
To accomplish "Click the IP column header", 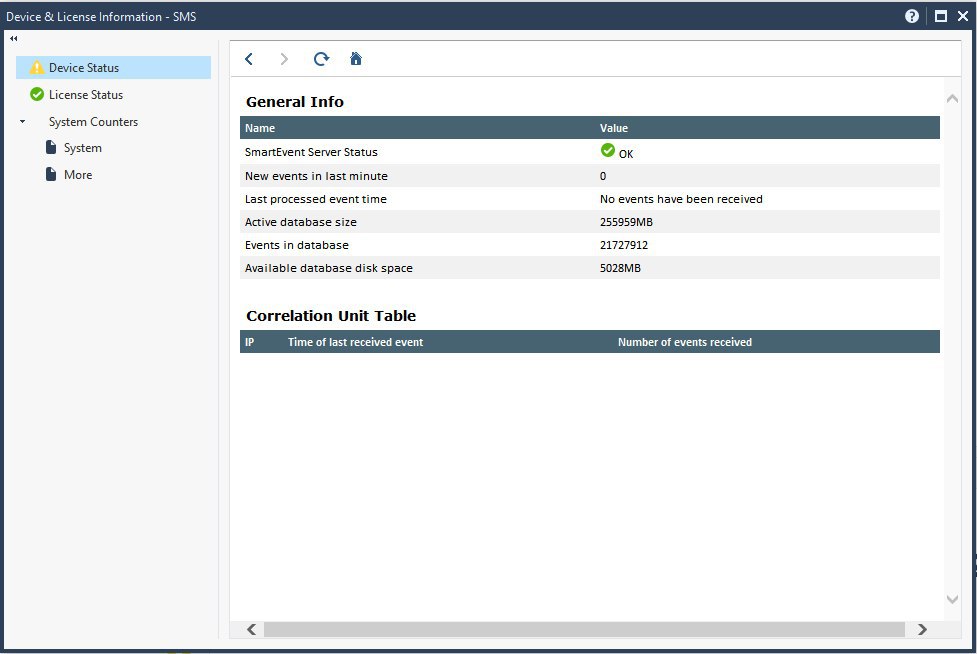I will pos(249,342).
